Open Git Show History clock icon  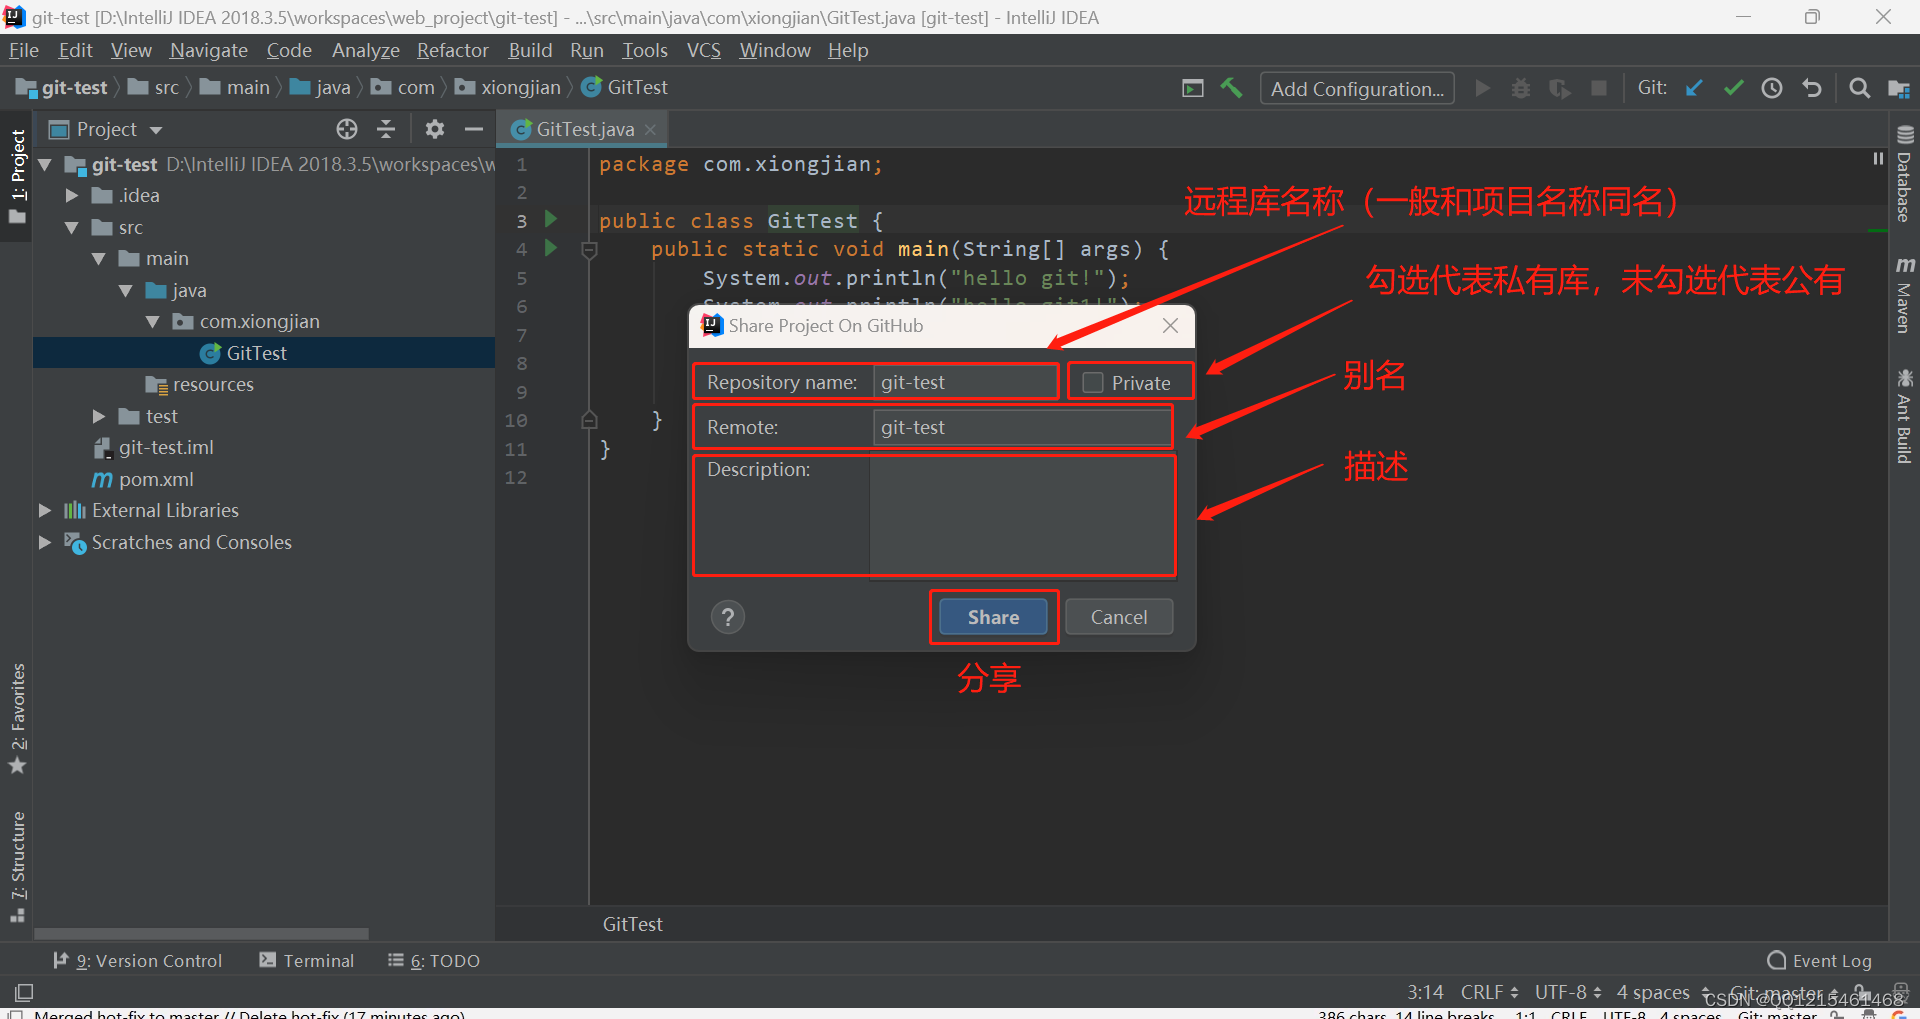click(x=1772, y=88)
